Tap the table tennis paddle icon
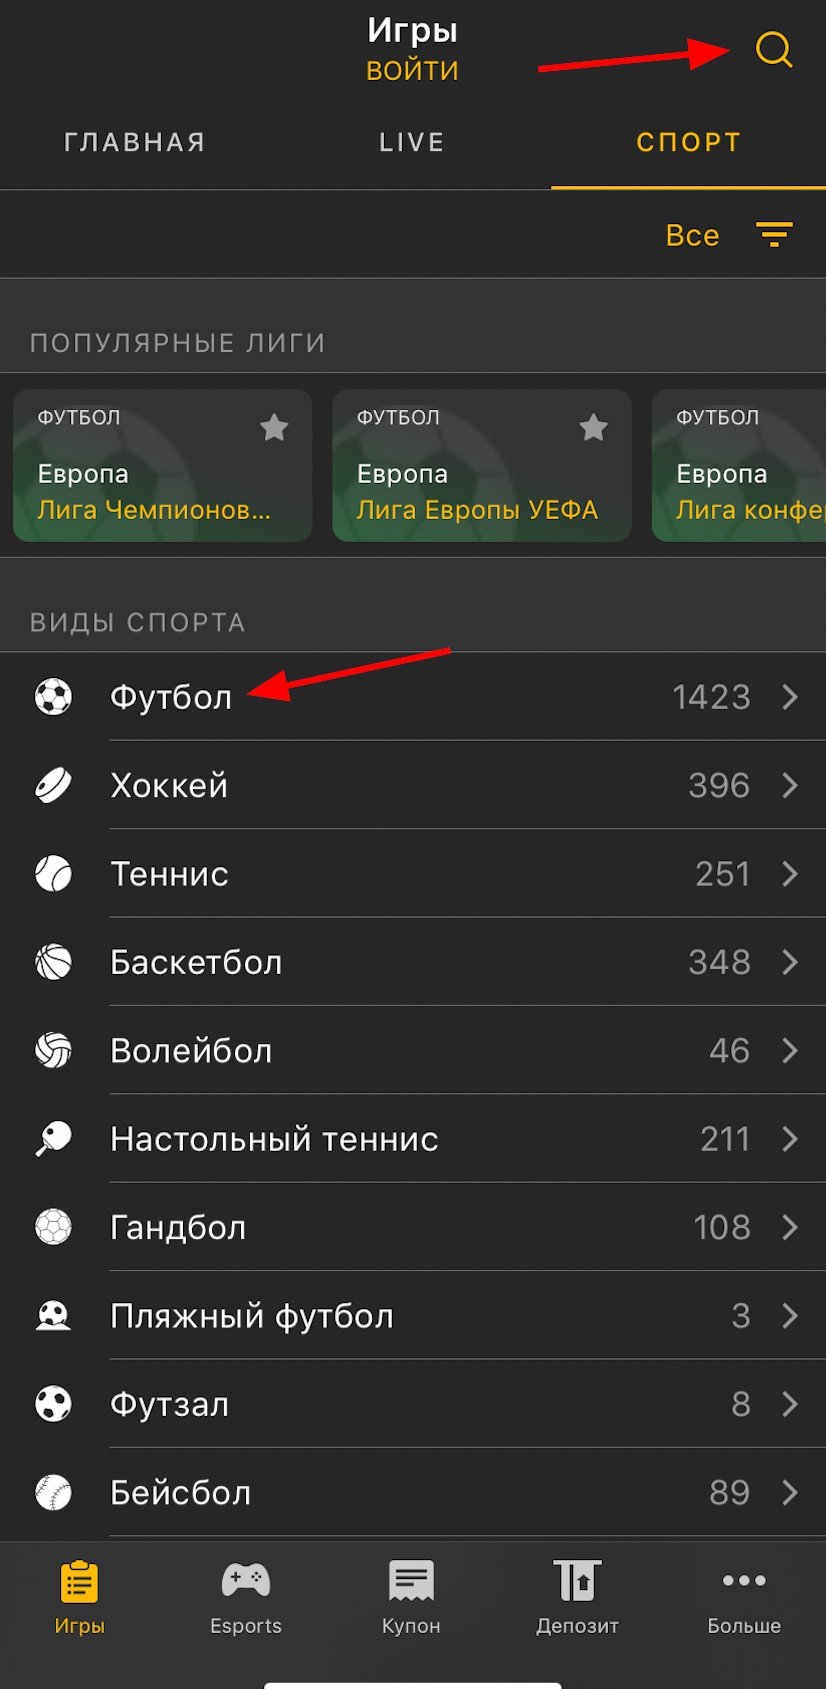This screenshot has height=1689, width=826. (53, 1138)
